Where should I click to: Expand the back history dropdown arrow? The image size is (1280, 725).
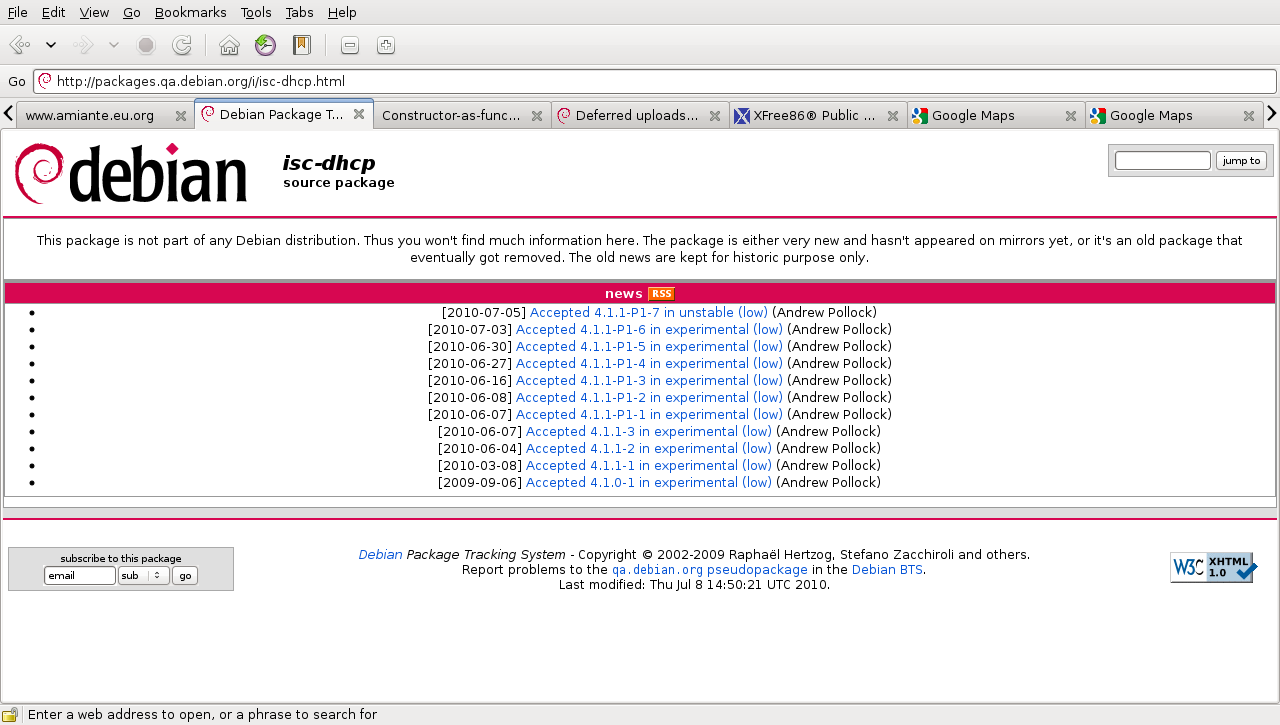(x=51, y=45)
